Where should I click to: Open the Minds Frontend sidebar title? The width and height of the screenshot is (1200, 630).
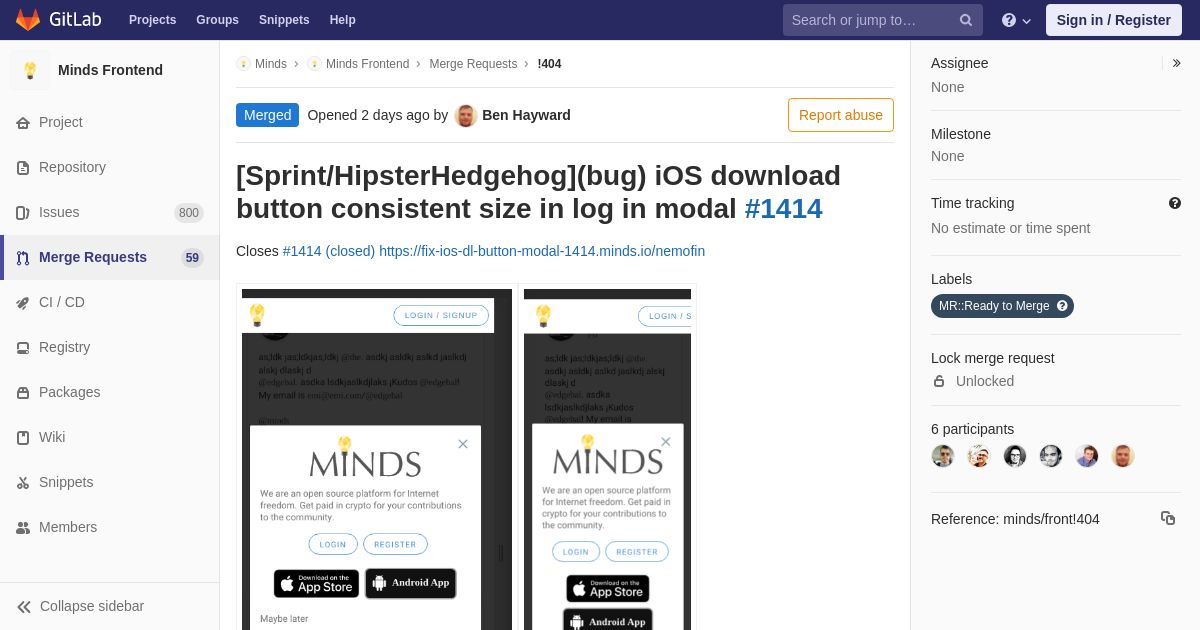[x=110, y=70]
